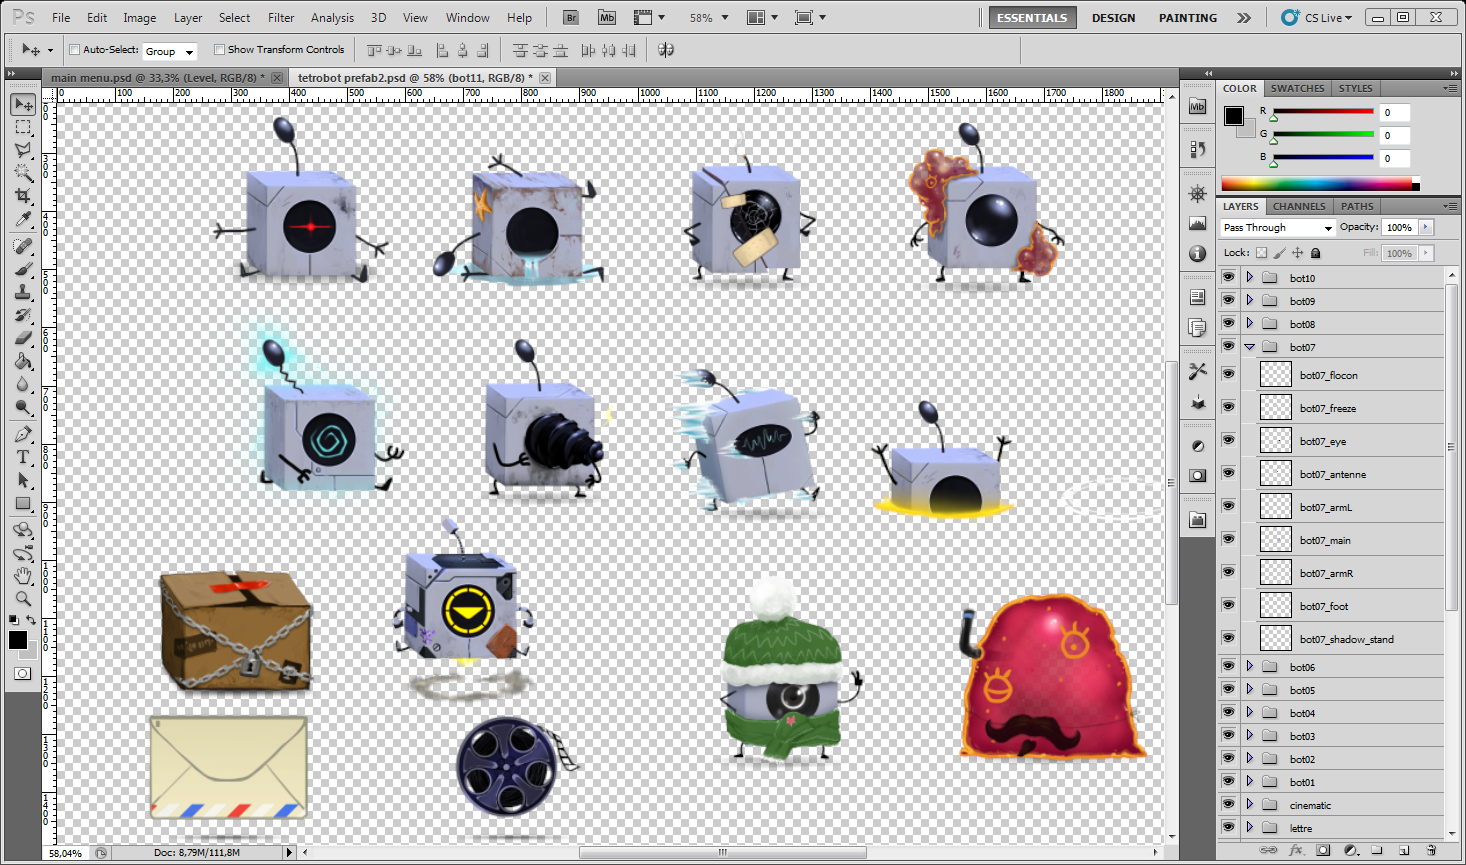Select the Path Selection tool
The width and height of the screenshot is (1466, 865).
point(23,480)
